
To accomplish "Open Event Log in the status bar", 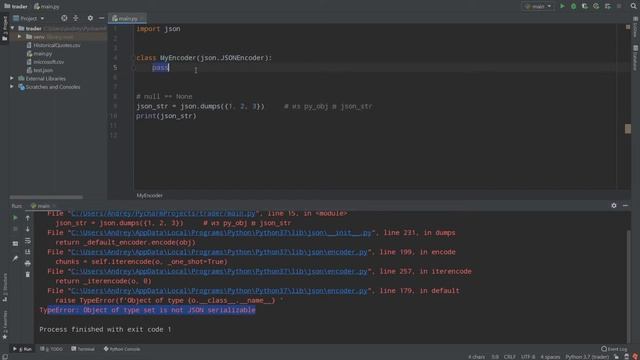I will tap(614, 349).
